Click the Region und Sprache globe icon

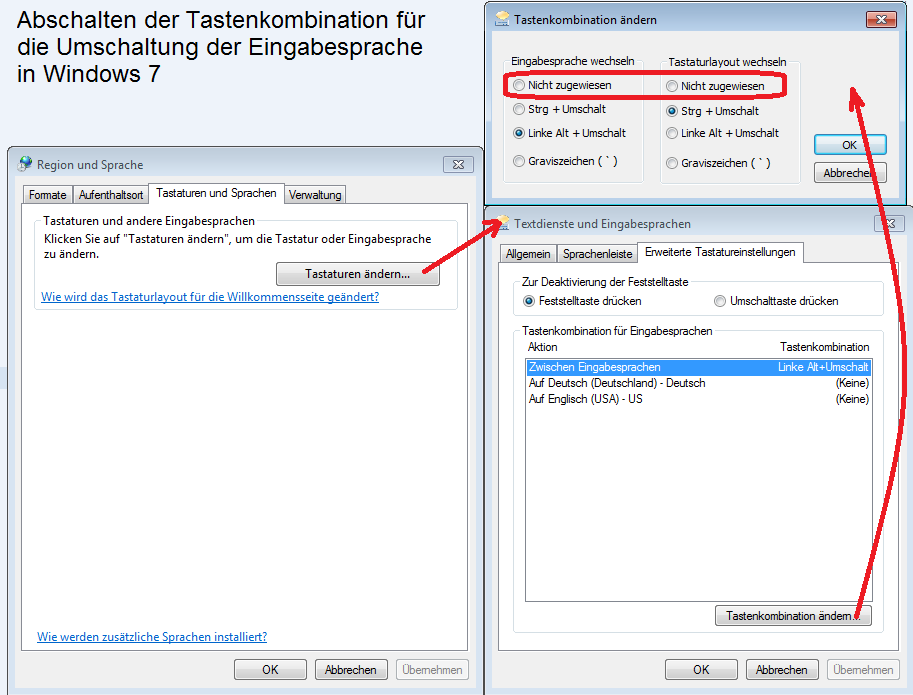coord(25,164)
